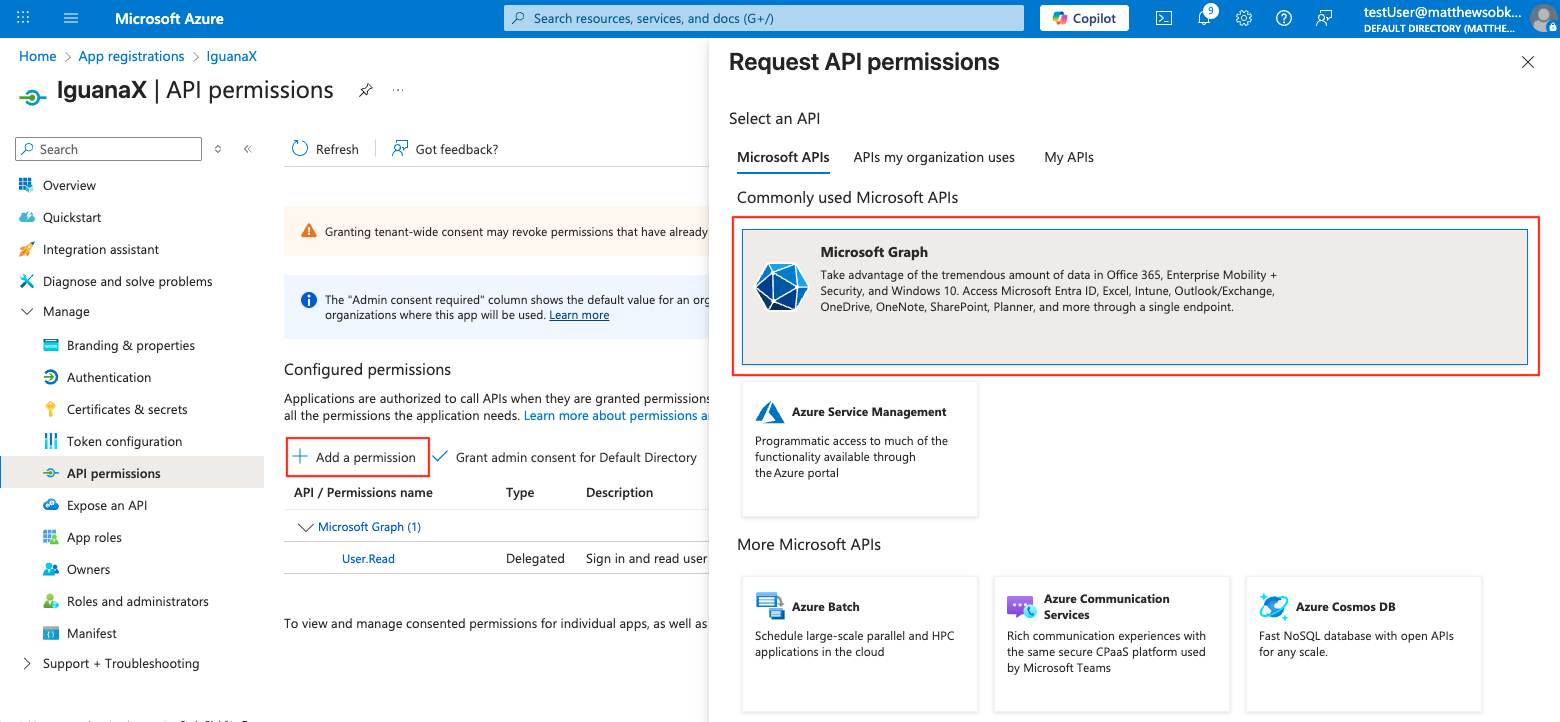1560x722 pixels.
Task: Pin the IguanaX API permissions page
Action: 366,90
